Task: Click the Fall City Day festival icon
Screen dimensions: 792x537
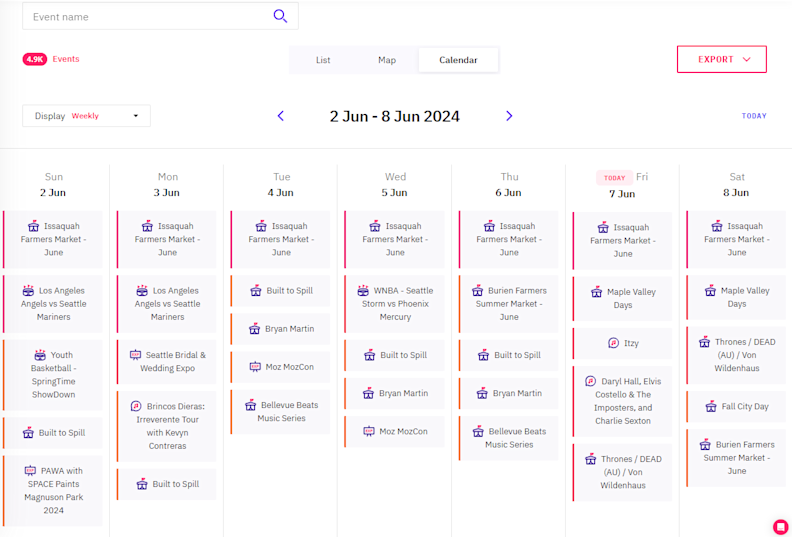Action: (x=711, y=407)
